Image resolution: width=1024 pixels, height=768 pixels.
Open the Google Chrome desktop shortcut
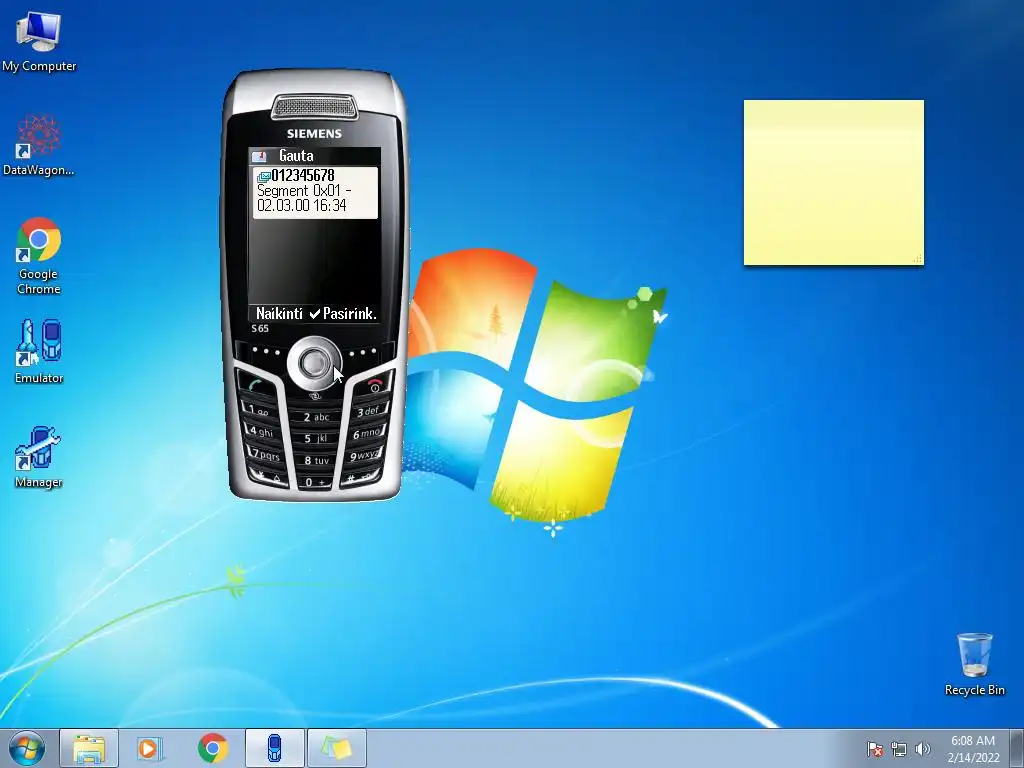coord(39,256)
